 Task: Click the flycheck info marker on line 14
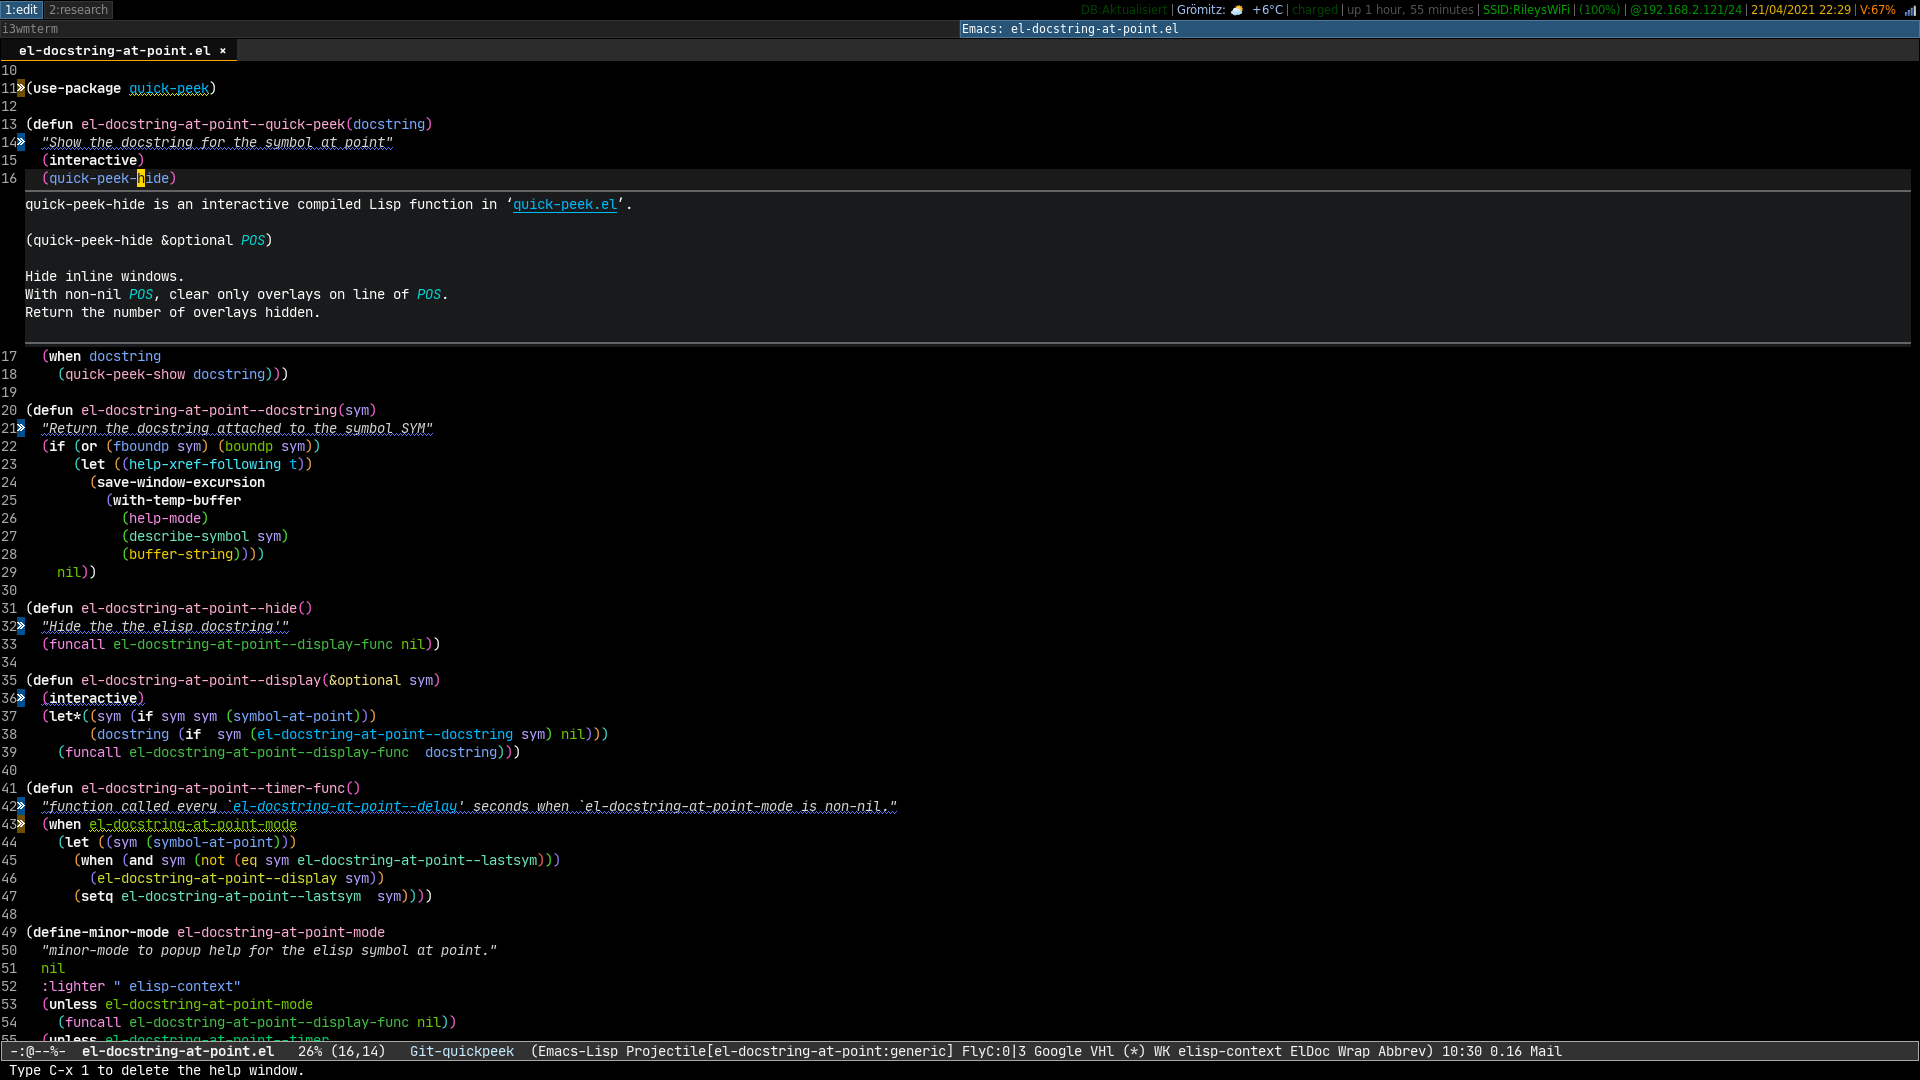21,143
